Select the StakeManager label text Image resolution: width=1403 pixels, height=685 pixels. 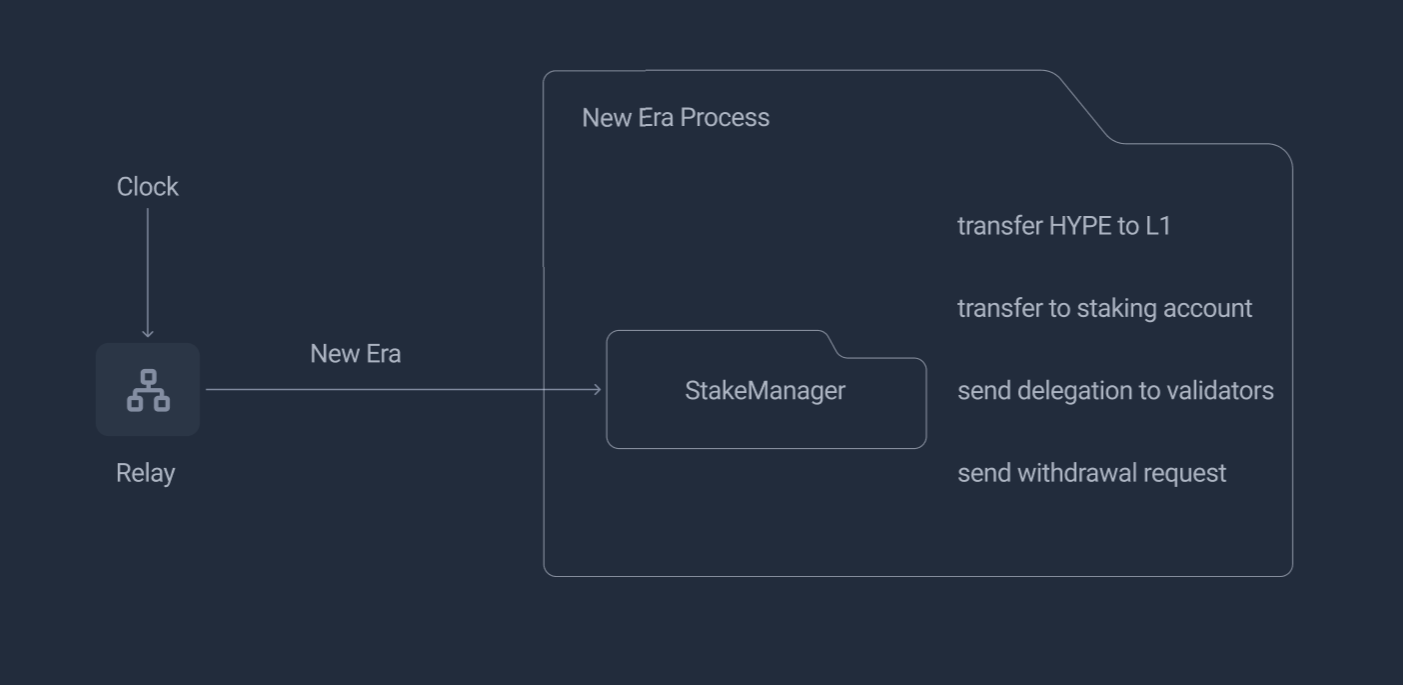tap(765, 391)
